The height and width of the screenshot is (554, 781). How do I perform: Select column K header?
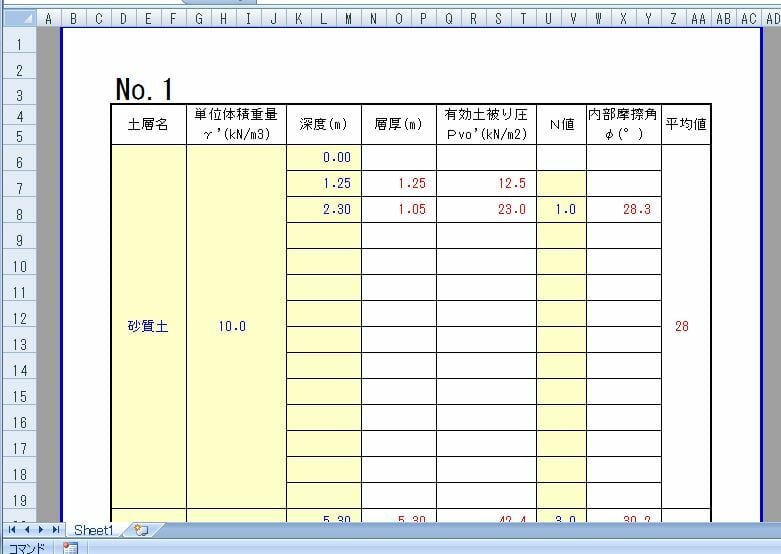point(298,19)
